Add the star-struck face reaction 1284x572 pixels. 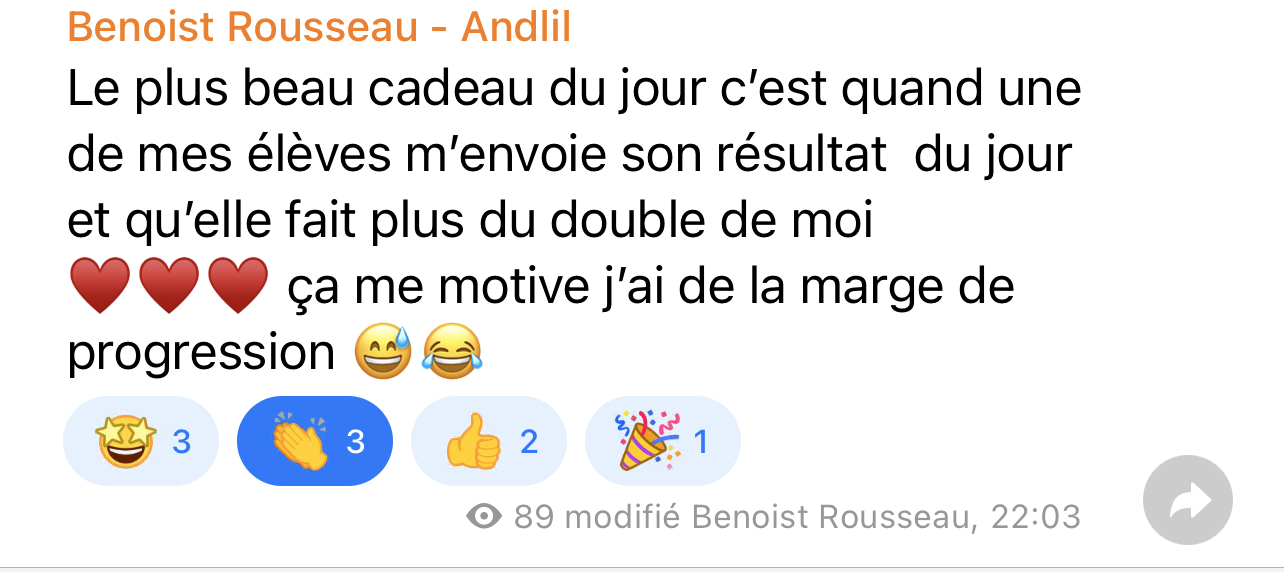pos(141,441)
